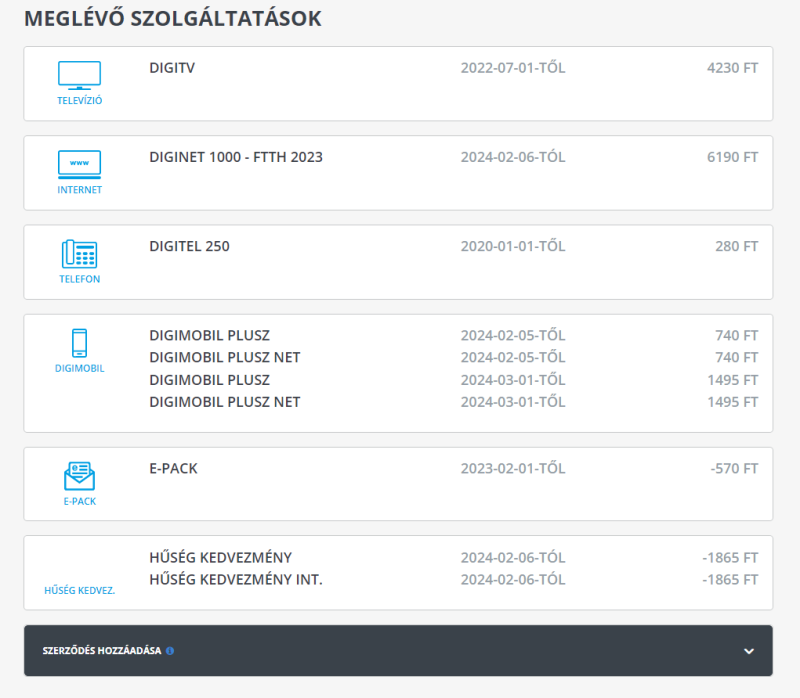Click the INTERNET category label
Screen dimensions: 800x698
[80, 190]
